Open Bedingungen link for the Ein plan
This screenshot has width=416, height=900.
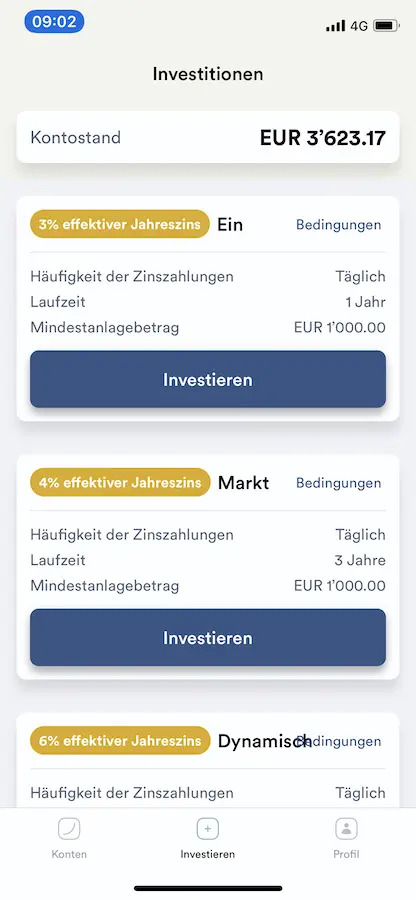pos(339,224)
